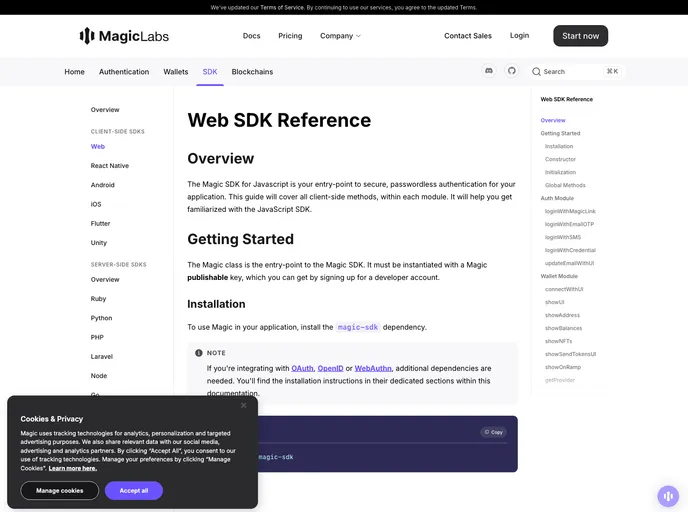Viewport: 688px width, 512px height.
Task: Click the NOTE info icon
Action: [199, 353]
